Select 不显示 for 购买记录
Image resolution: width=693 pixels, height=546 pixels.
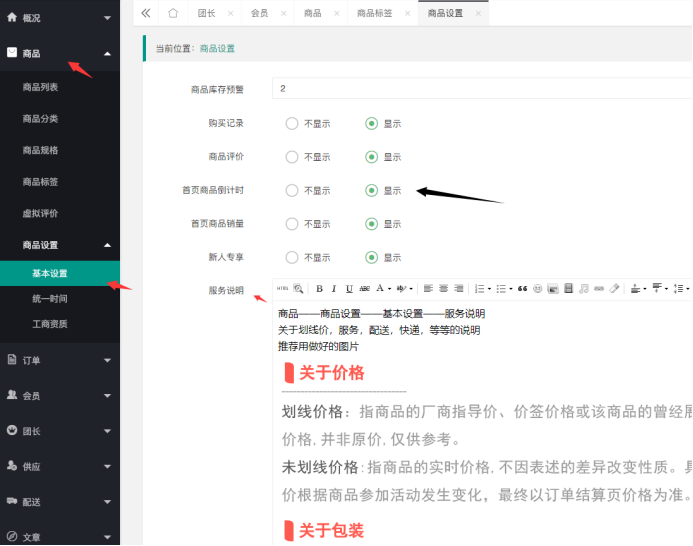pos(292,123)
